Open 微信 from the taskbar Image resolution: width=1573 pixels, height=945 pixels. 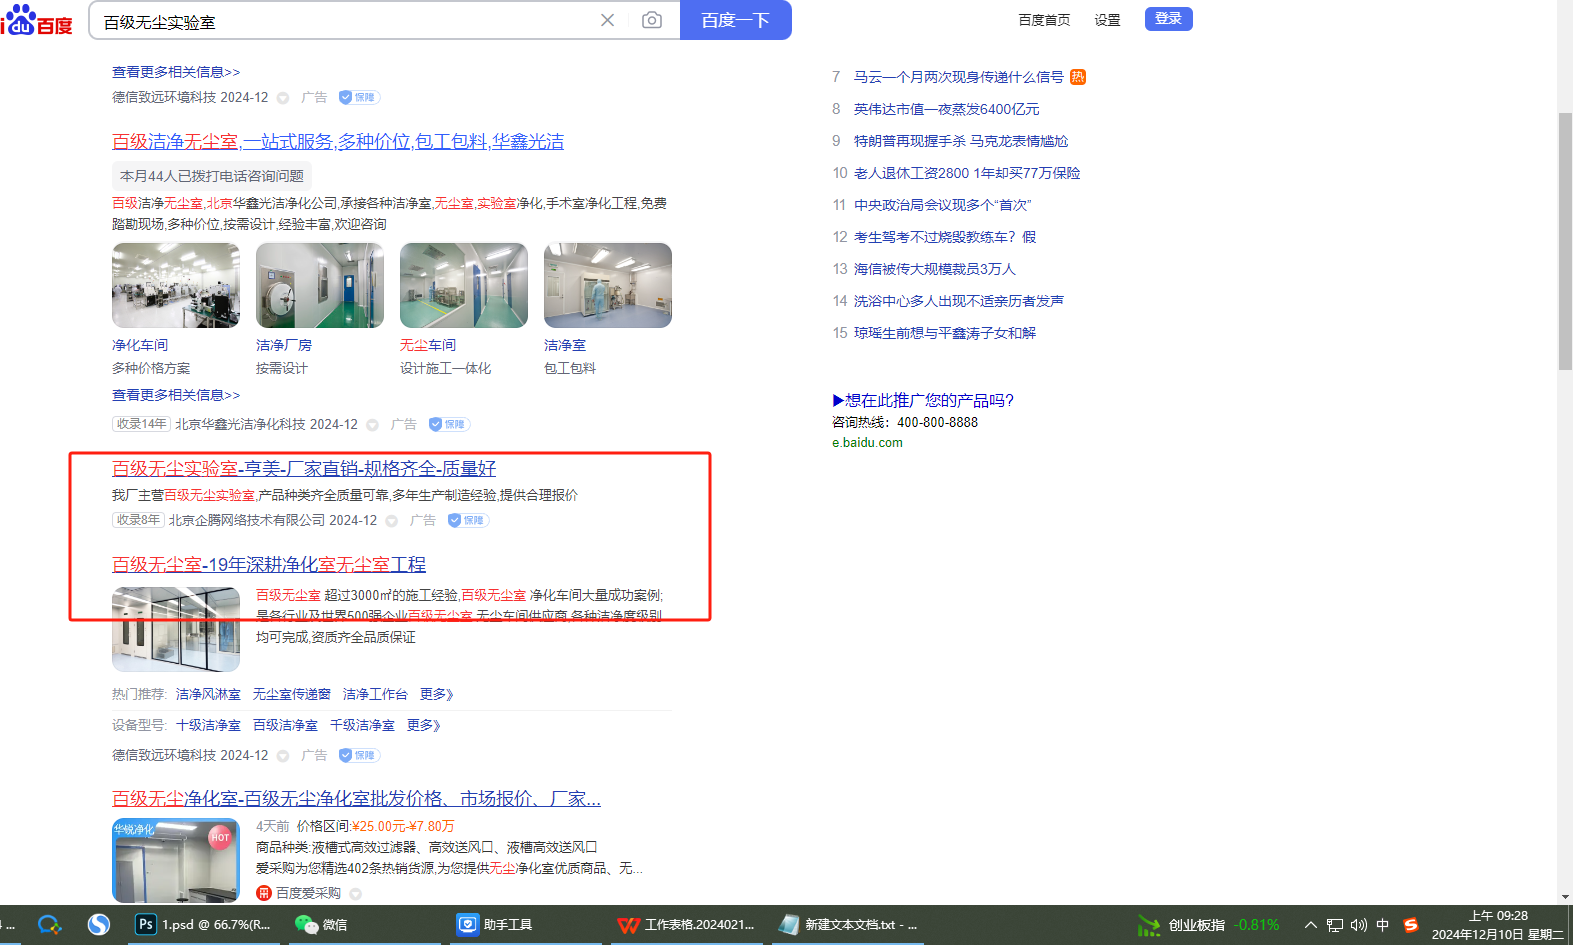coord(322,925)
